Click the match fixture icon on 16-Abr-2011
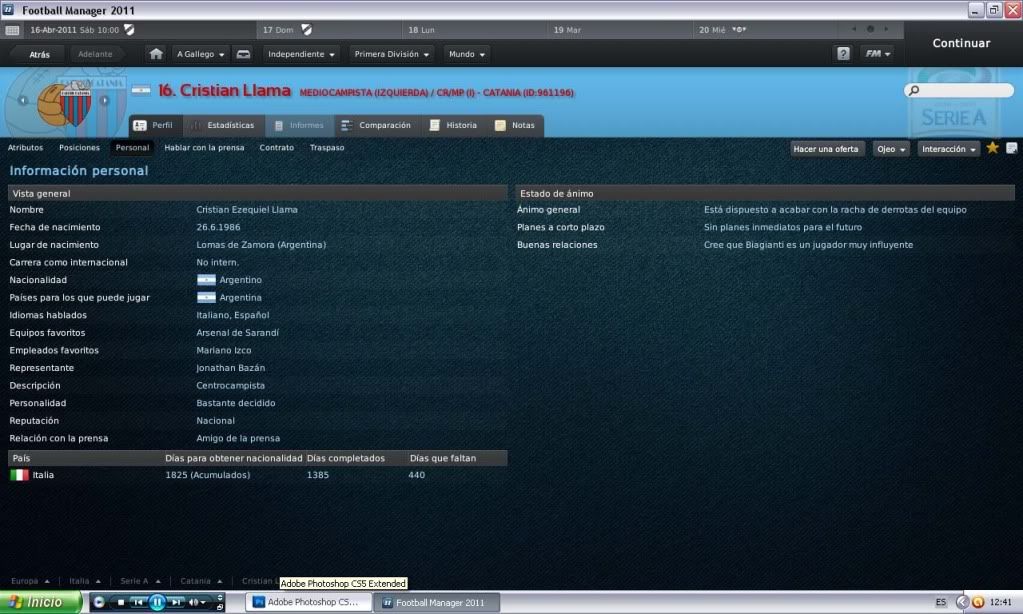 click(129, 30)
